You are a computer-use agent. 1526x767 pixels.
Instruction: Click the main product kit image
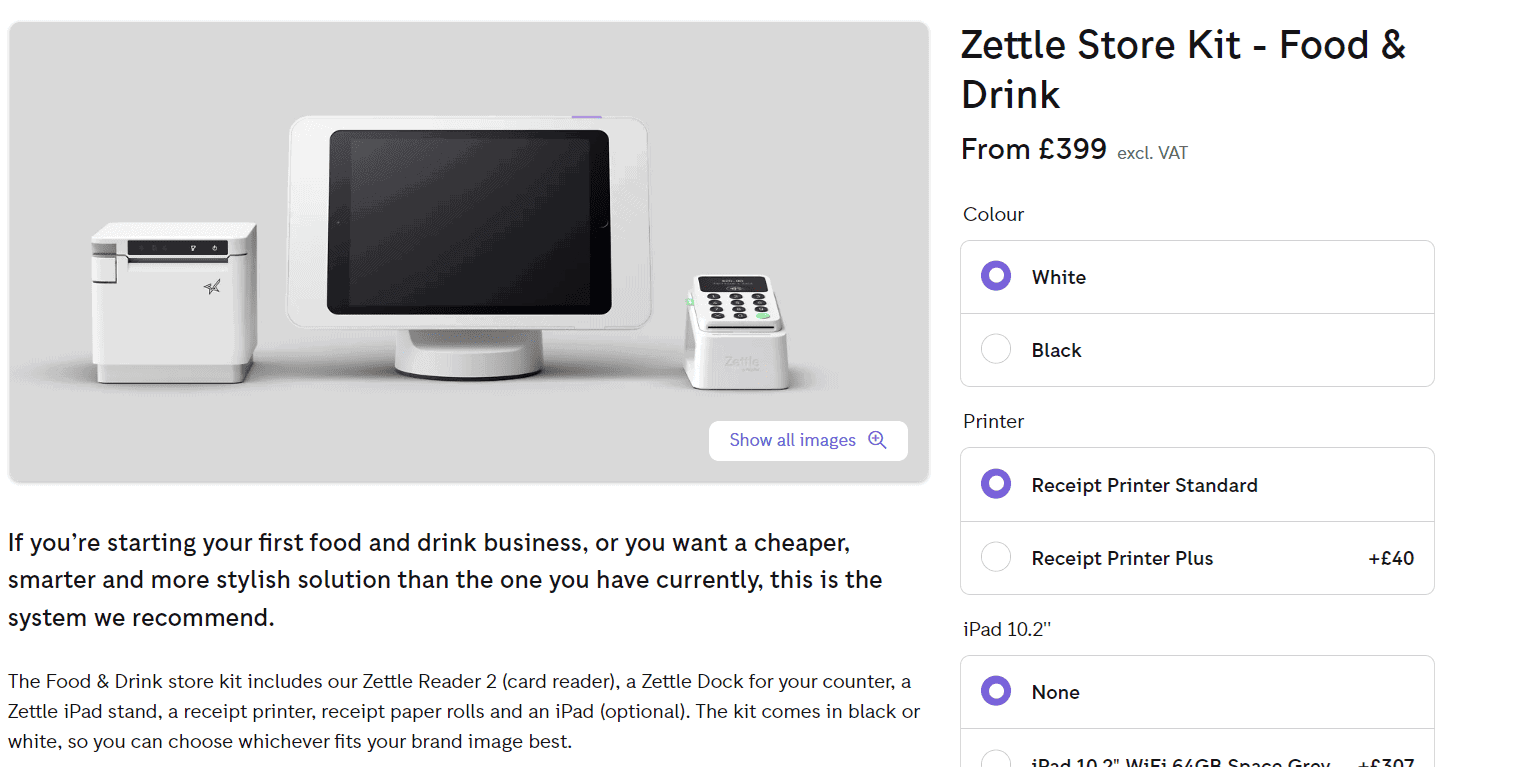tap(469, 250)
